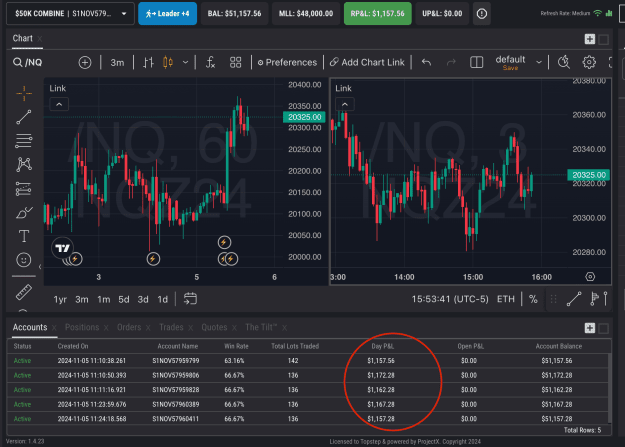This screenshot has width=625, height=447.
Task: Toggle the Leader +4 copy trading button
Action: [x=167, y=14]
